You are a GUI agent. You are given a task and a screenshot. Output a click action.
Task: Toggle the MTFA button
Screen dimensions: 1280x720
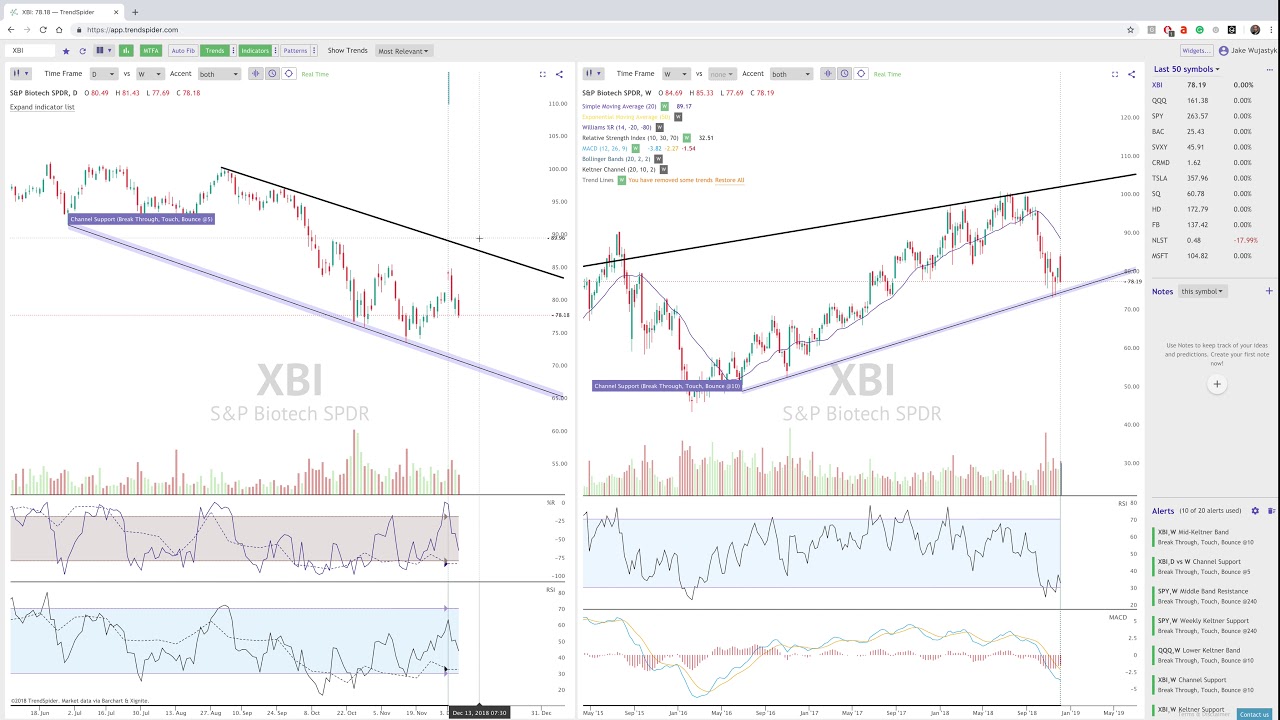click(x=151, y=50)
